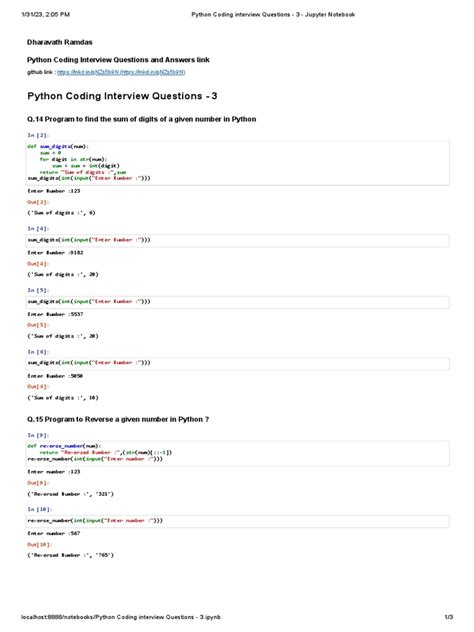Image resolution: width=474 pixels, height=632 pixels.
Task: Select the sum_digits function definition code cell
Action: click(x=238, y=163)
